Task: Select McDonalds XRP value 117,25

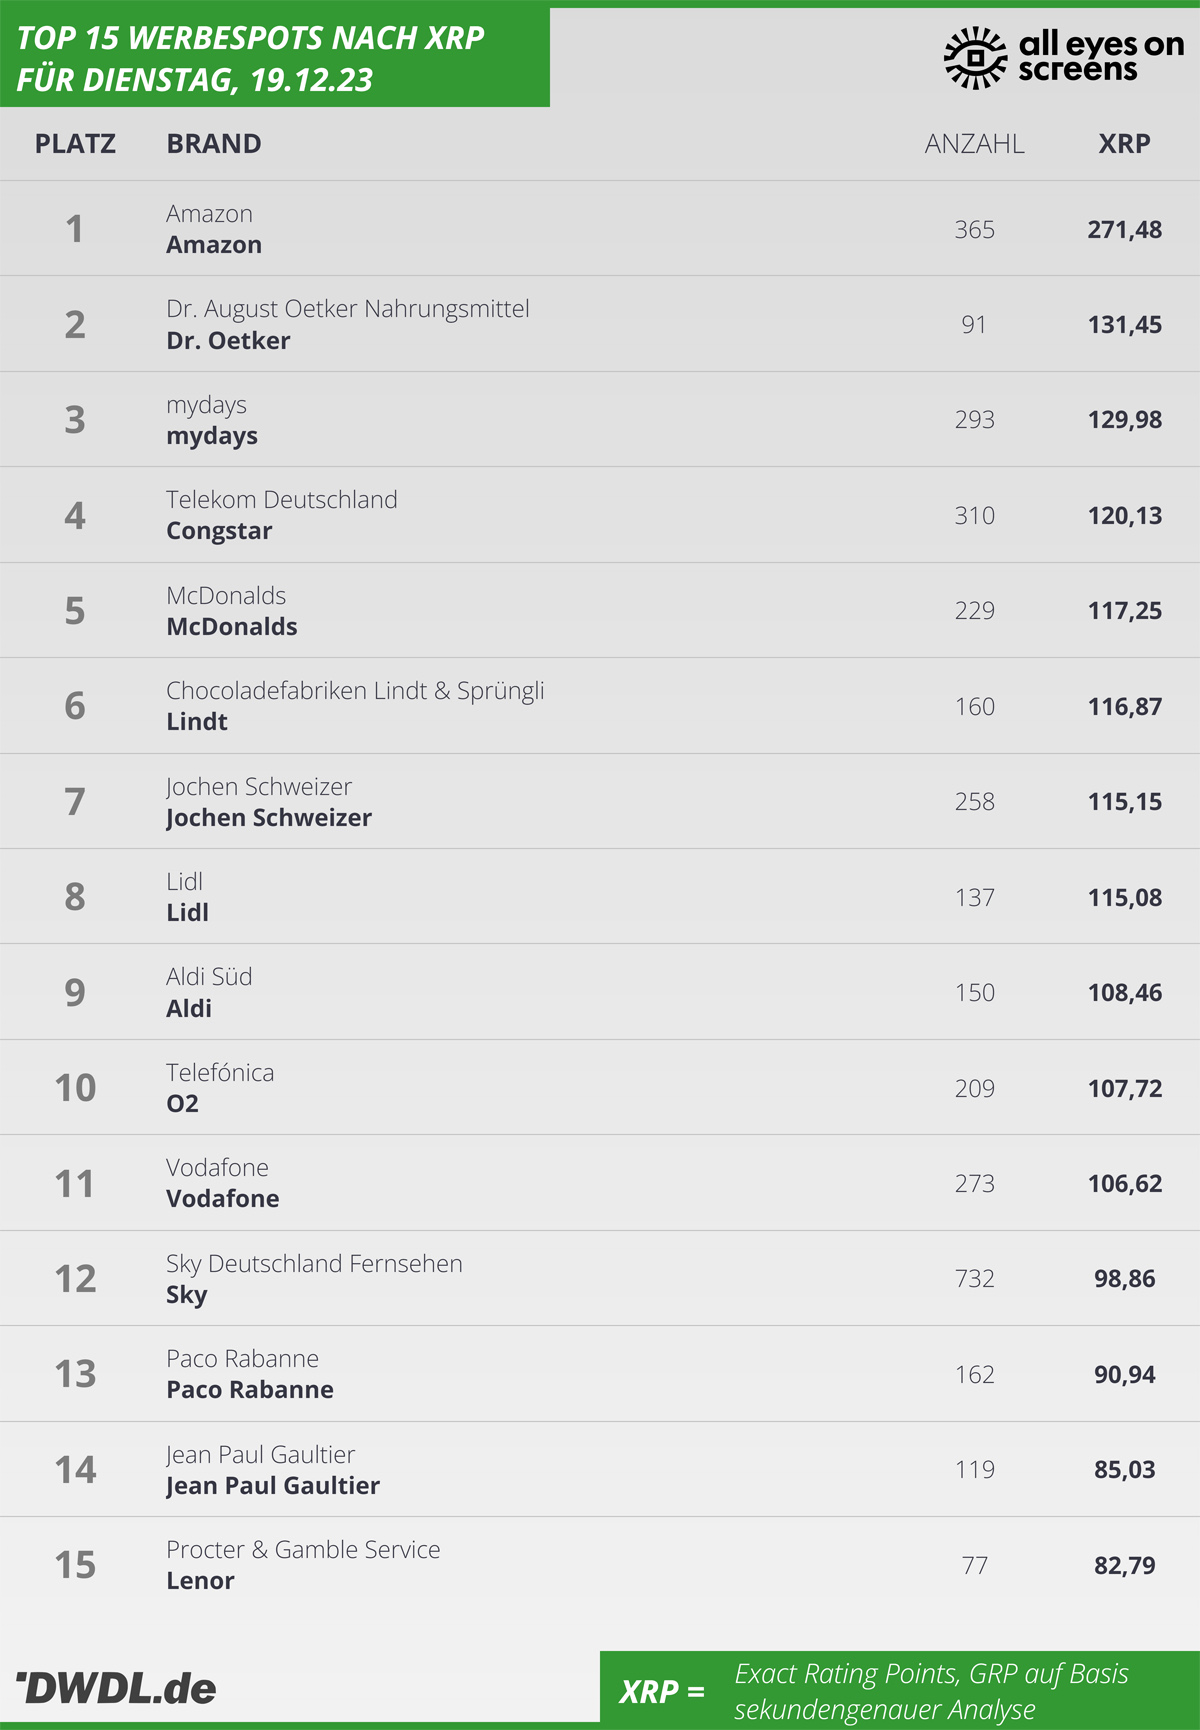Action: pos(1125,611)
